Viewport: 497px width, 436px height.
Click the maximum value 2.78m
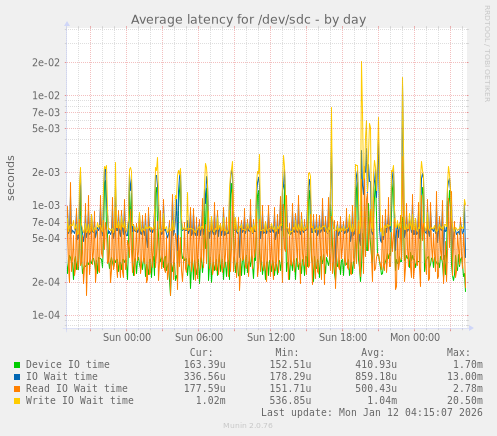468,388
